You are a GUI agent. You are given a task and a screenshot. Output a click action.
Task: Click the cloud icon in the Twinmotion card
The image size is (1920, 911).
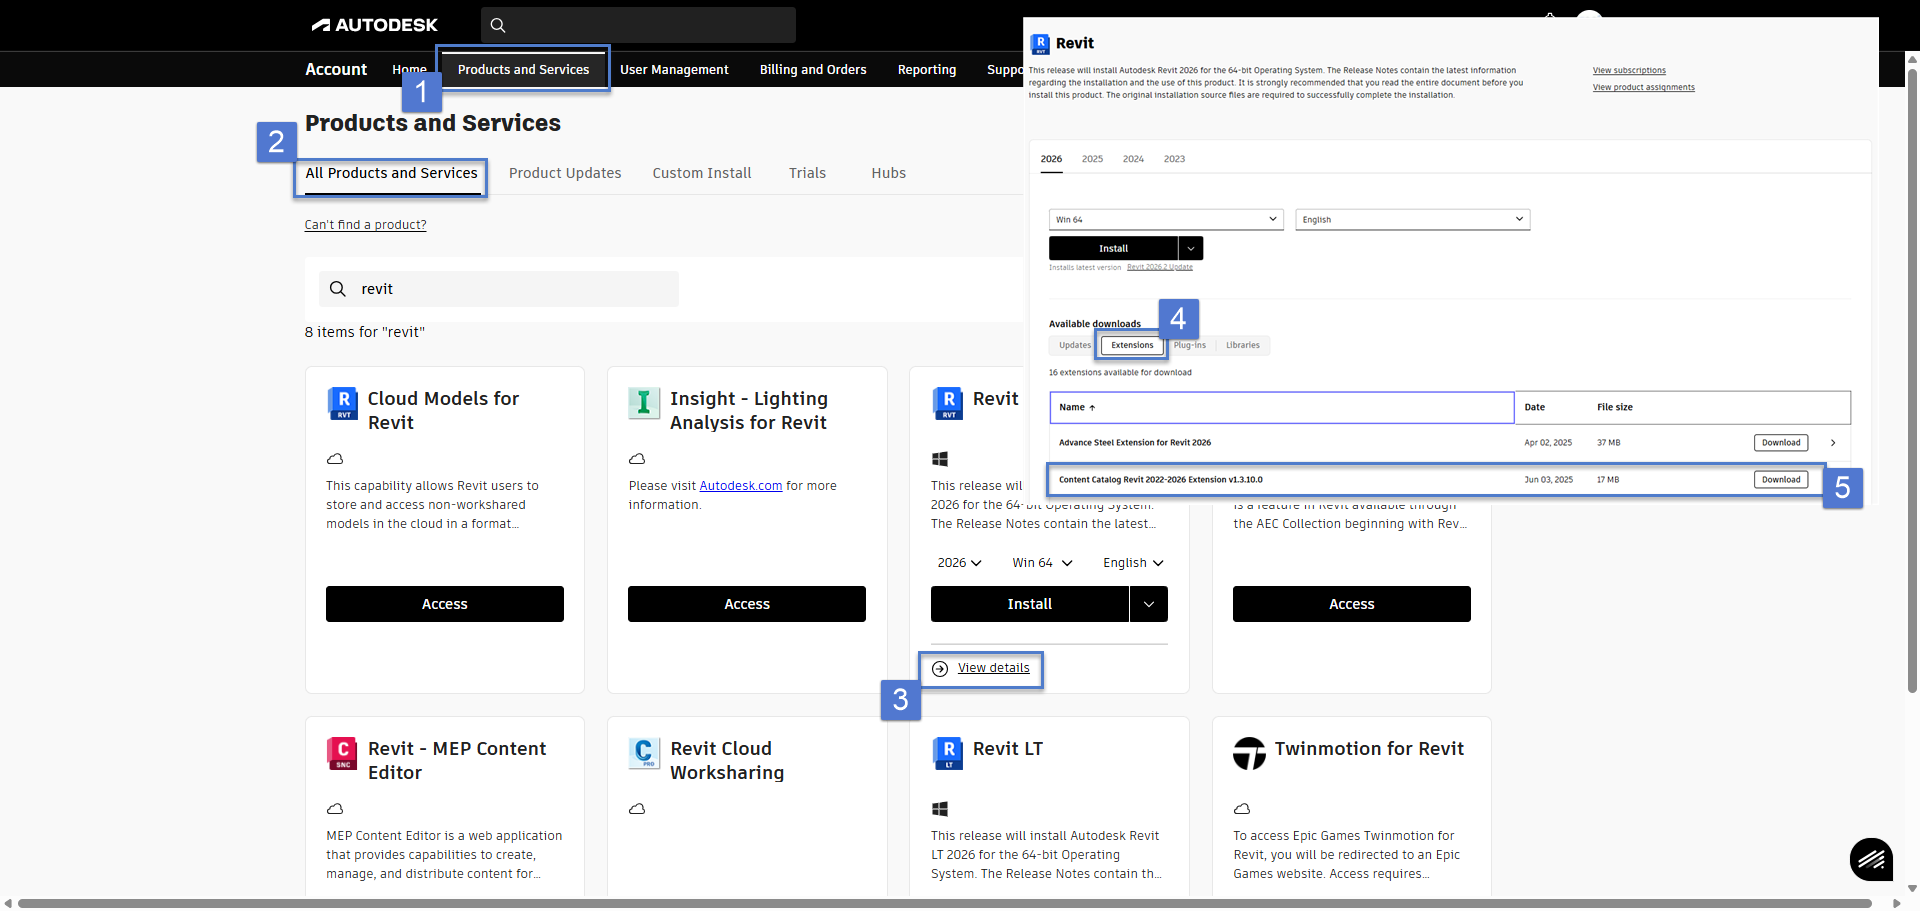tap(1242, 809)
